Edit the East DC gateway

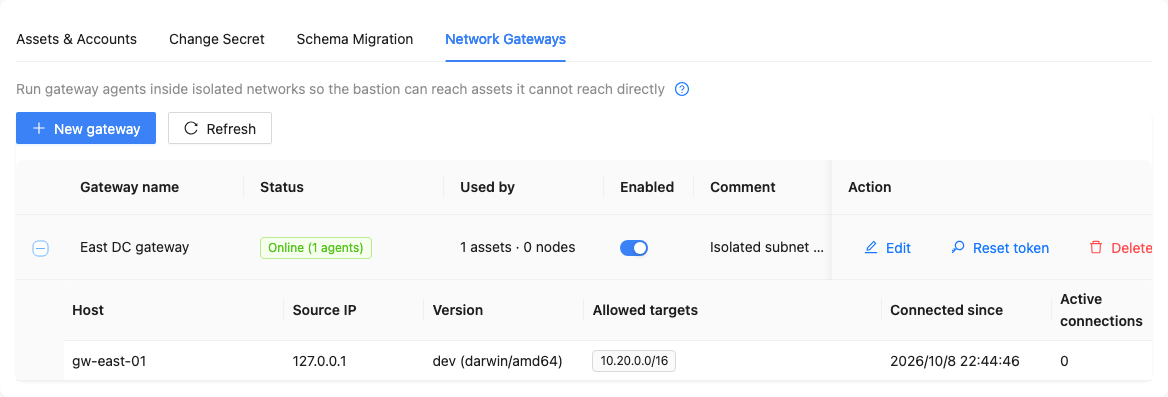pyautogui.click(x=887, y=248)
